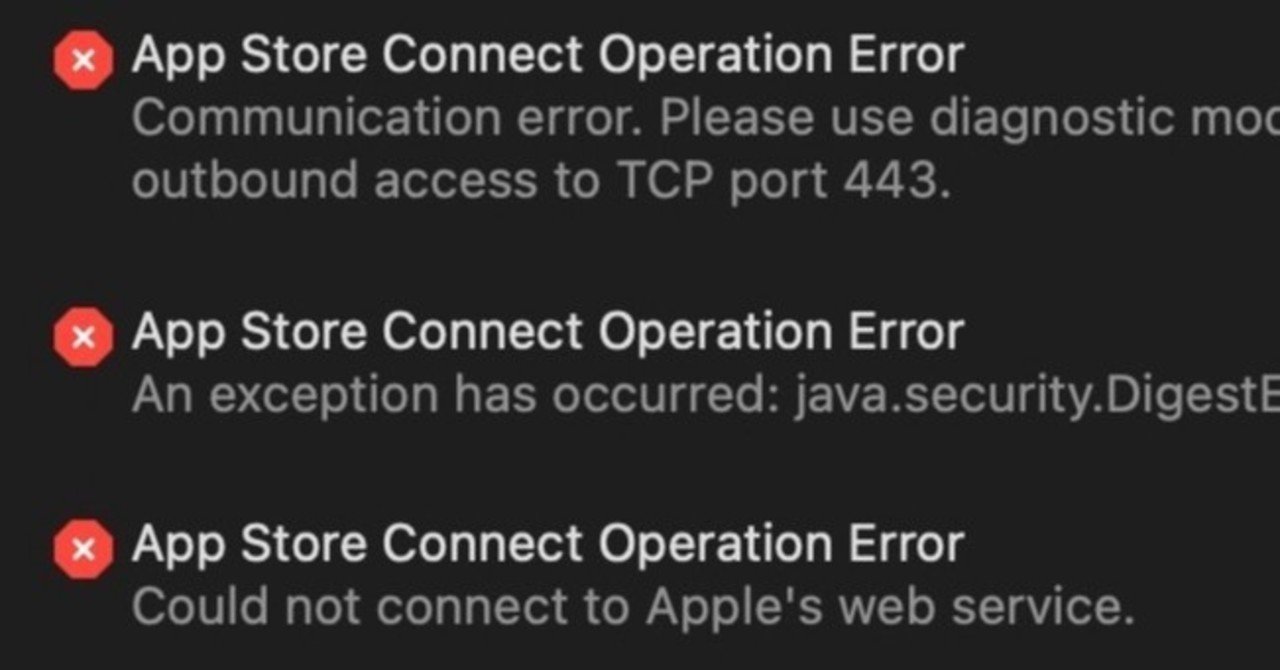The image size is (1280, 670).
Task: Click the red error icon on second notification
Action: (x=83, y=333)
